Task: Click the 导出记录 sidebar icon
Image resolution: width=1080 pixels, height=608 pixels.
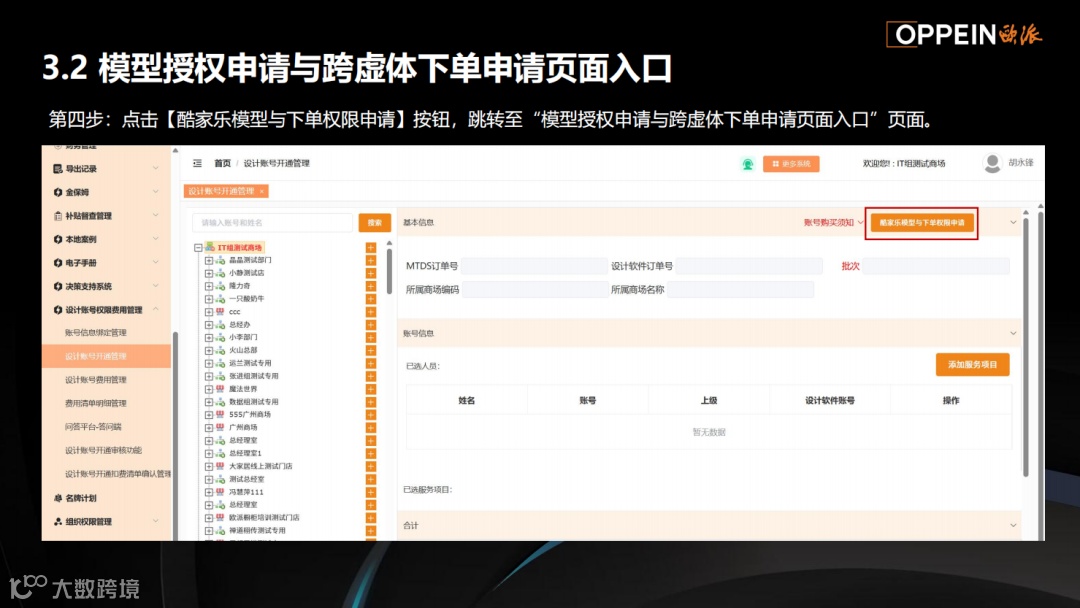Action: (58, 169)
